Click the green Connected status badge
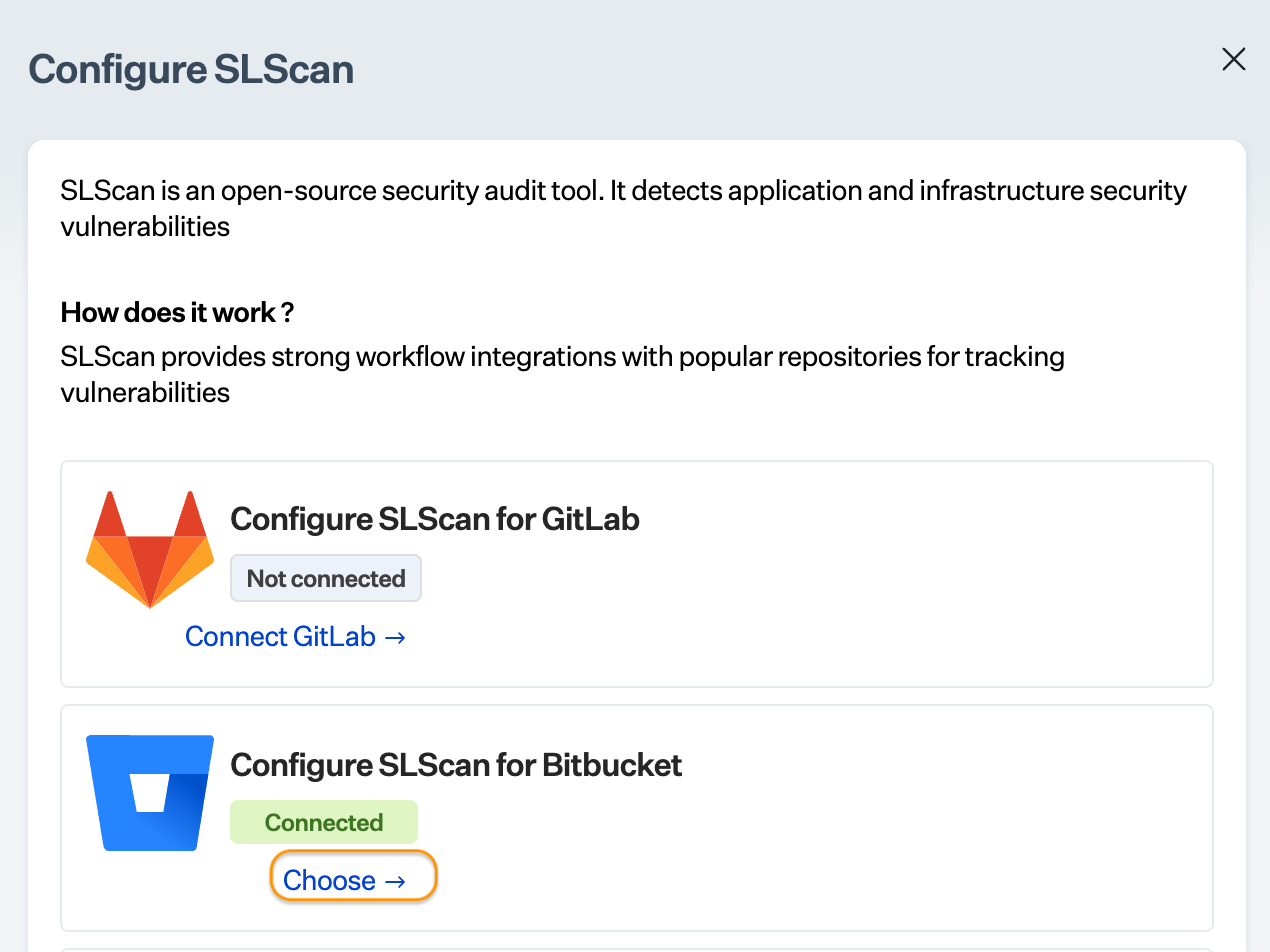 point(324,823)
